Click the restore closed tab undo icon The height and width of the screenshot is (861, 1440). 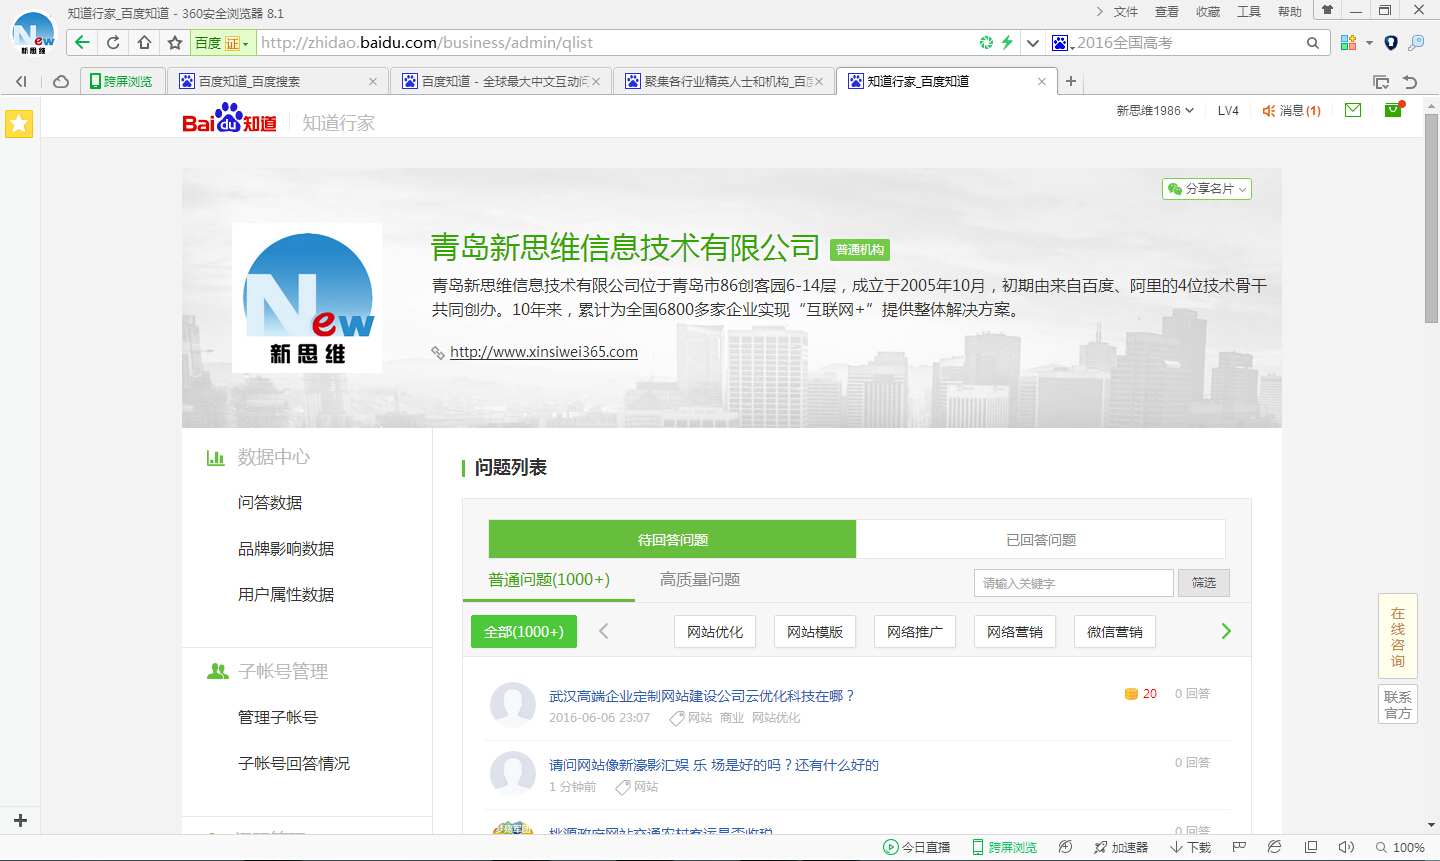point(1410,82)
